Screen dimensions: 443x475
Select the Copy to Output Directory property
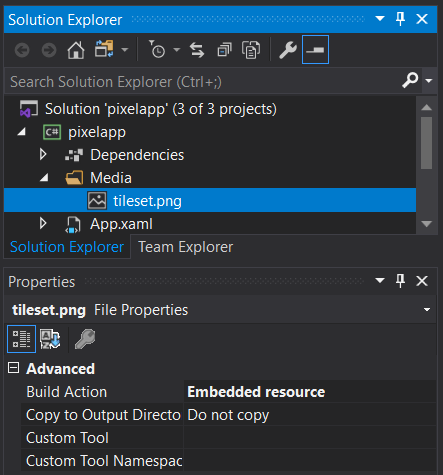(103, 415)
